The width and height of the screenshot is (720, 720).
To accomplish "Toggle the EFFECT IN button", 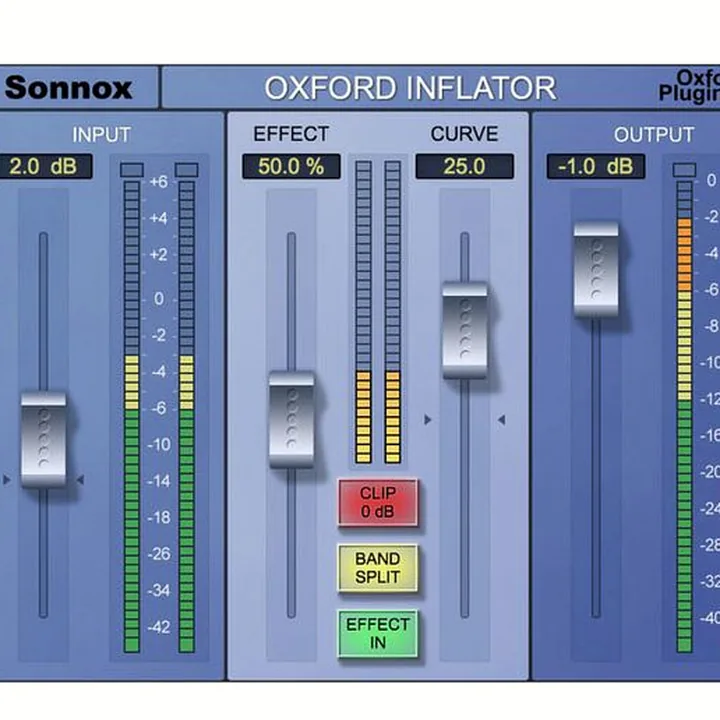I will [x=378, y=634].
